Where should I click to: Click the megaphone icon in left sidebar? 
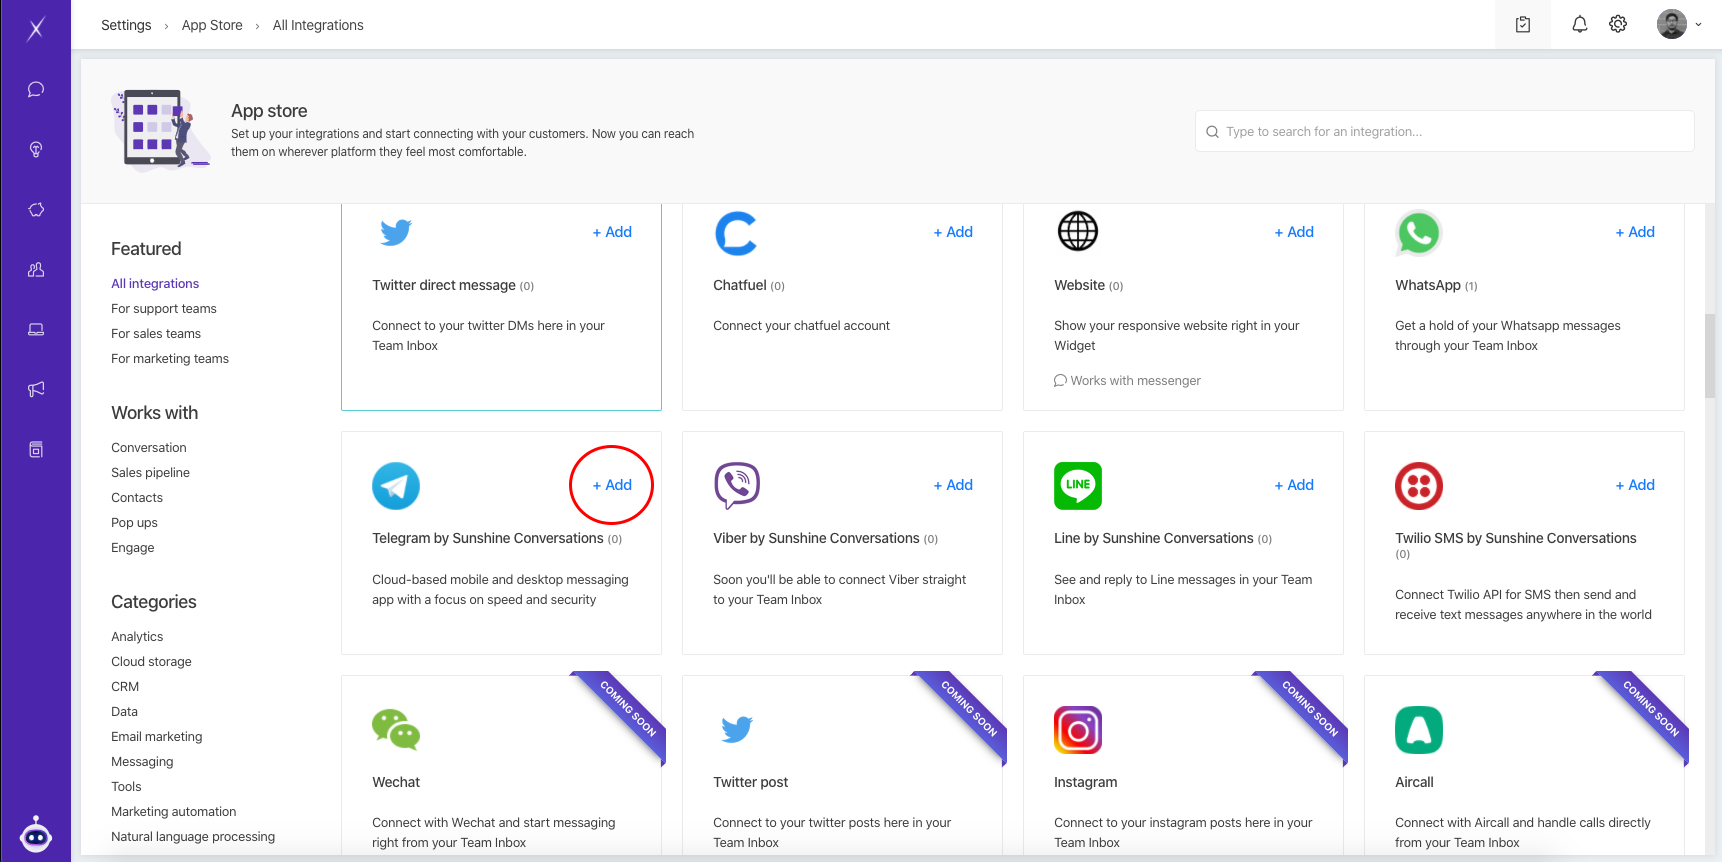click(x=36, y=390)
